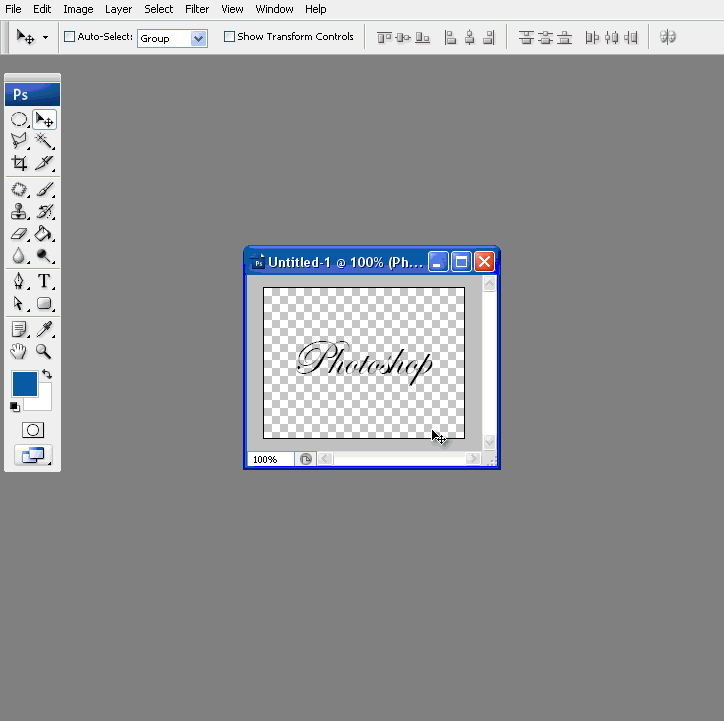Expand the Move tool preset picker arrow
Image resolution: width=724 pixels, height=721 pixels.
(45, 38)
